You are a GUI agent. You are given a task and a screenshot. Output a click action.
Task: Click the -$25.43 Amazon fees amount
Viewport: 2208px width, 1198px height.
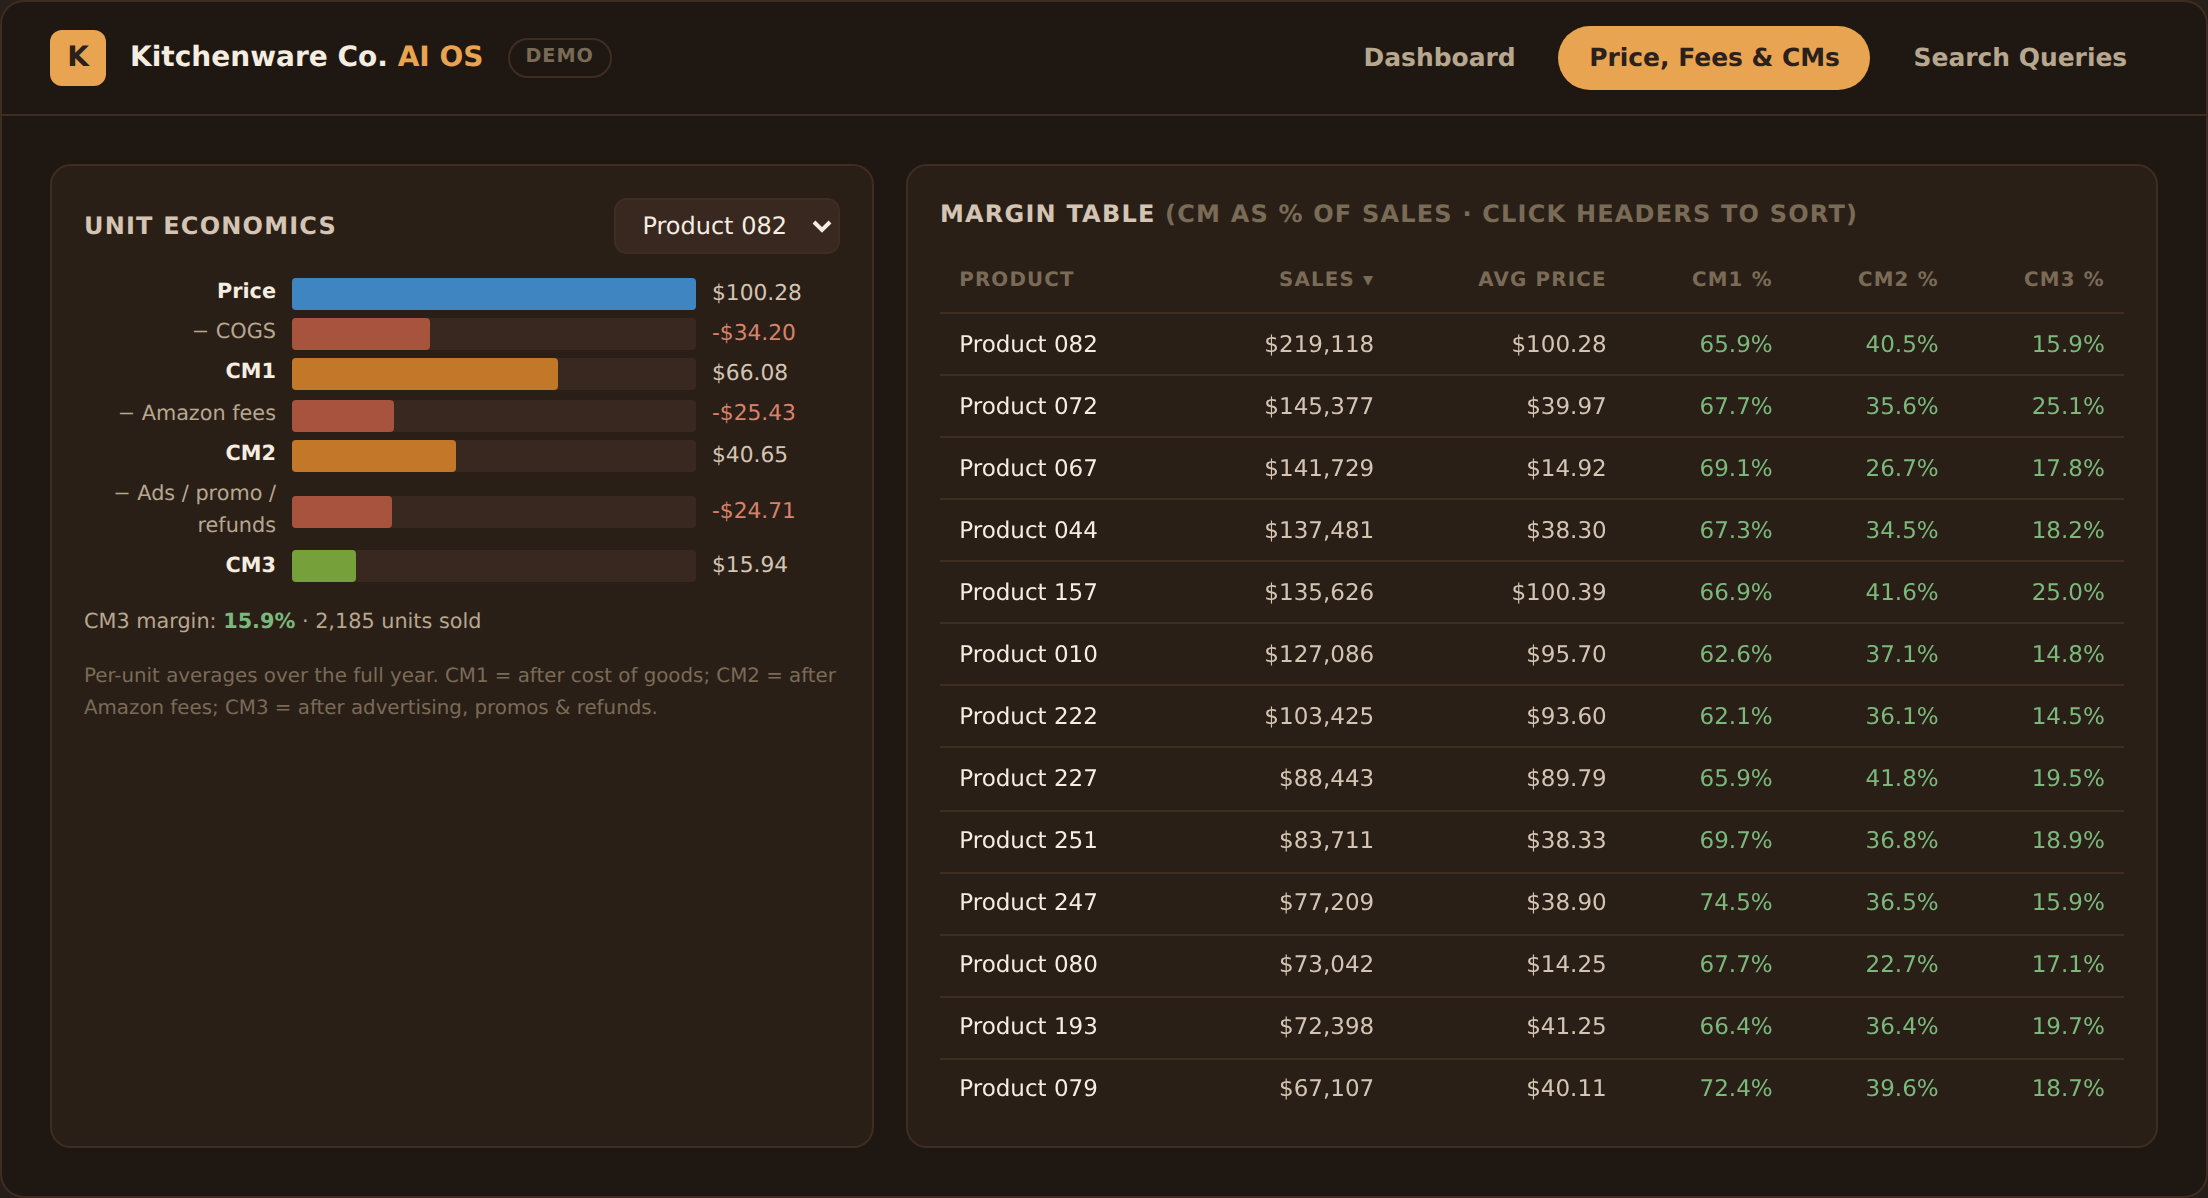[754, 413]
